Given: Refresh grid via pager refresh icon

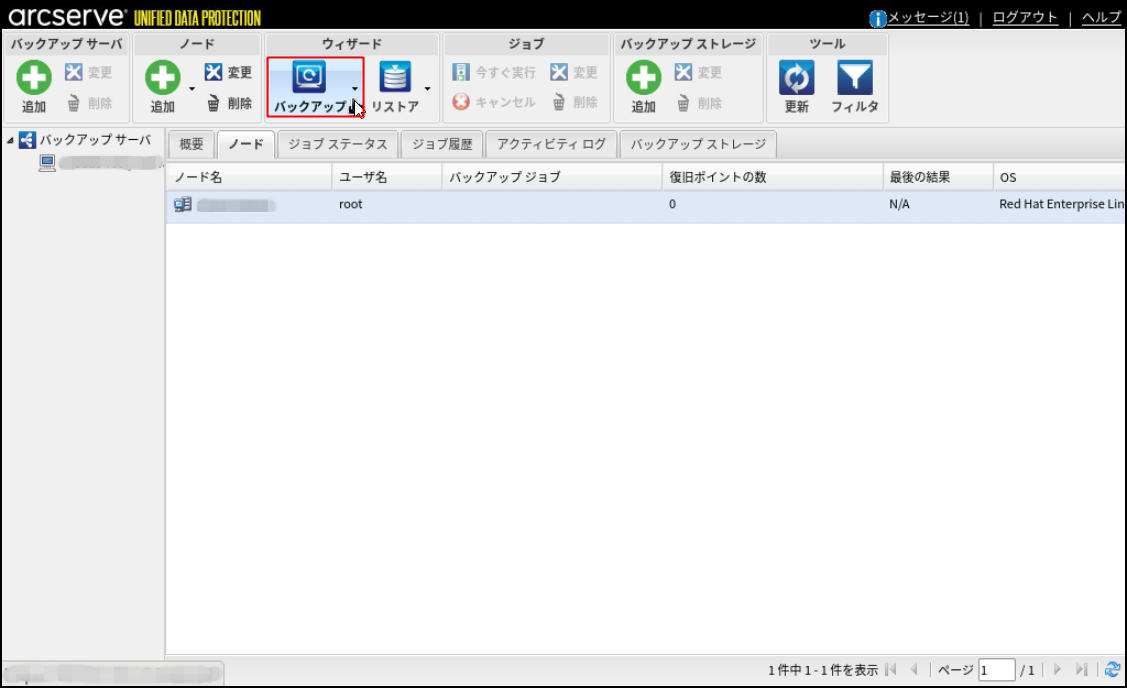Looking at the screenshot, I should 1113,669.
